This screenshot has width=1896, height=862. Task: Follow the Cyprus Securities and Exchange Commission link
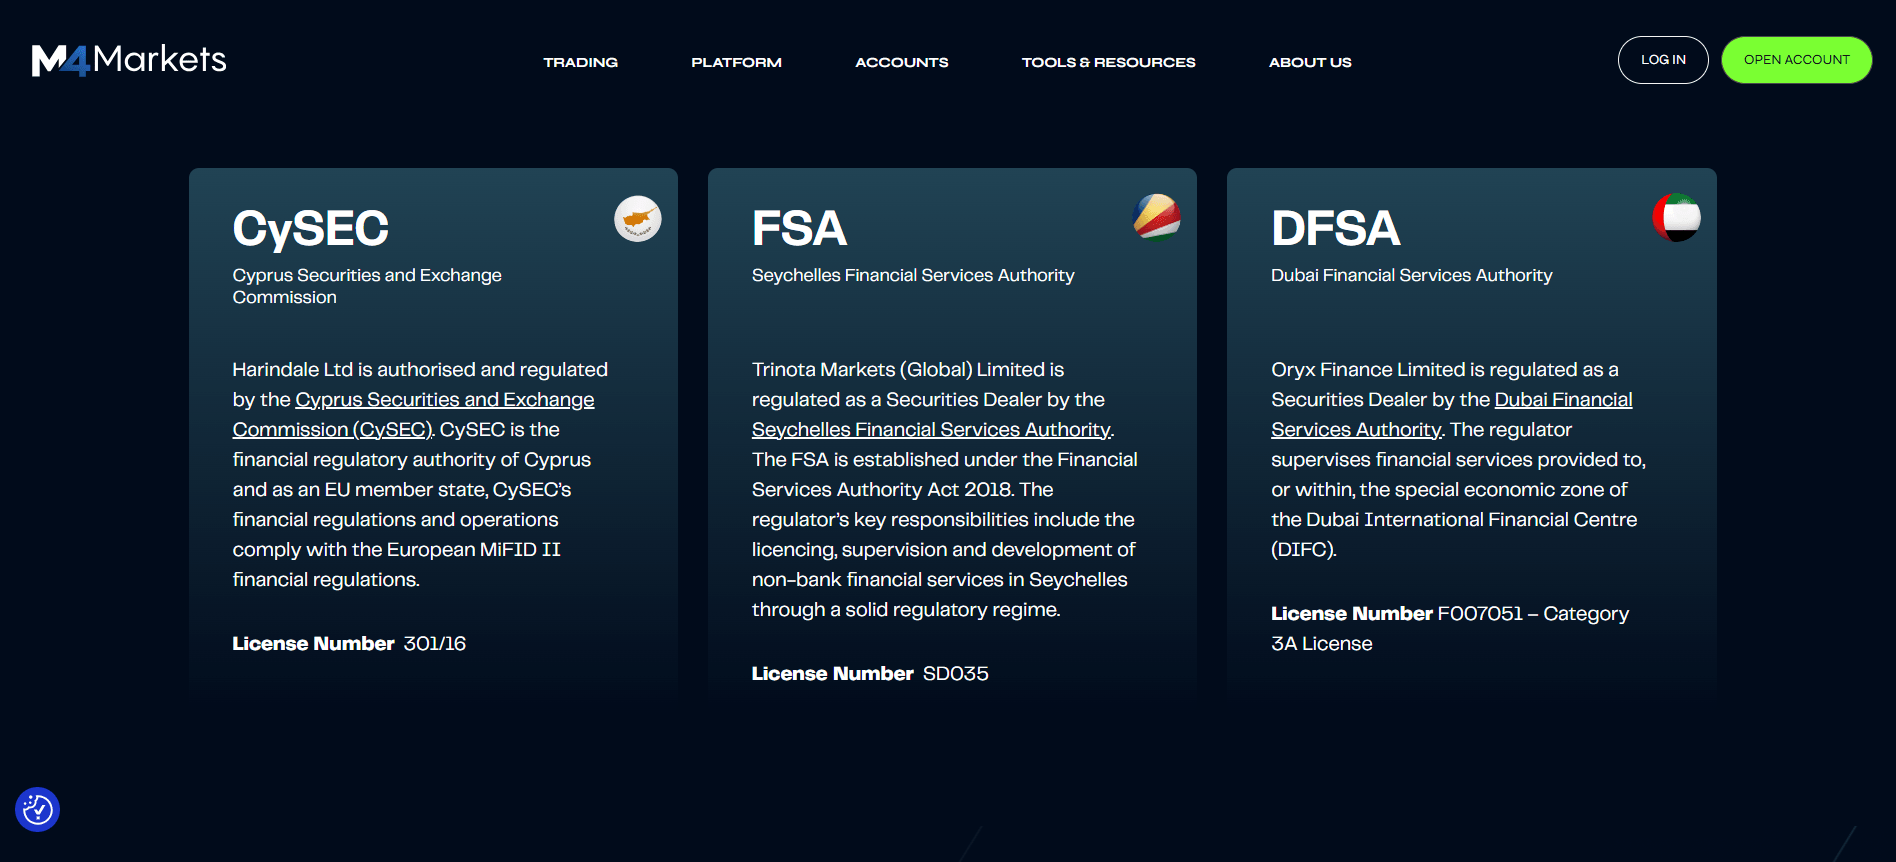413,414
